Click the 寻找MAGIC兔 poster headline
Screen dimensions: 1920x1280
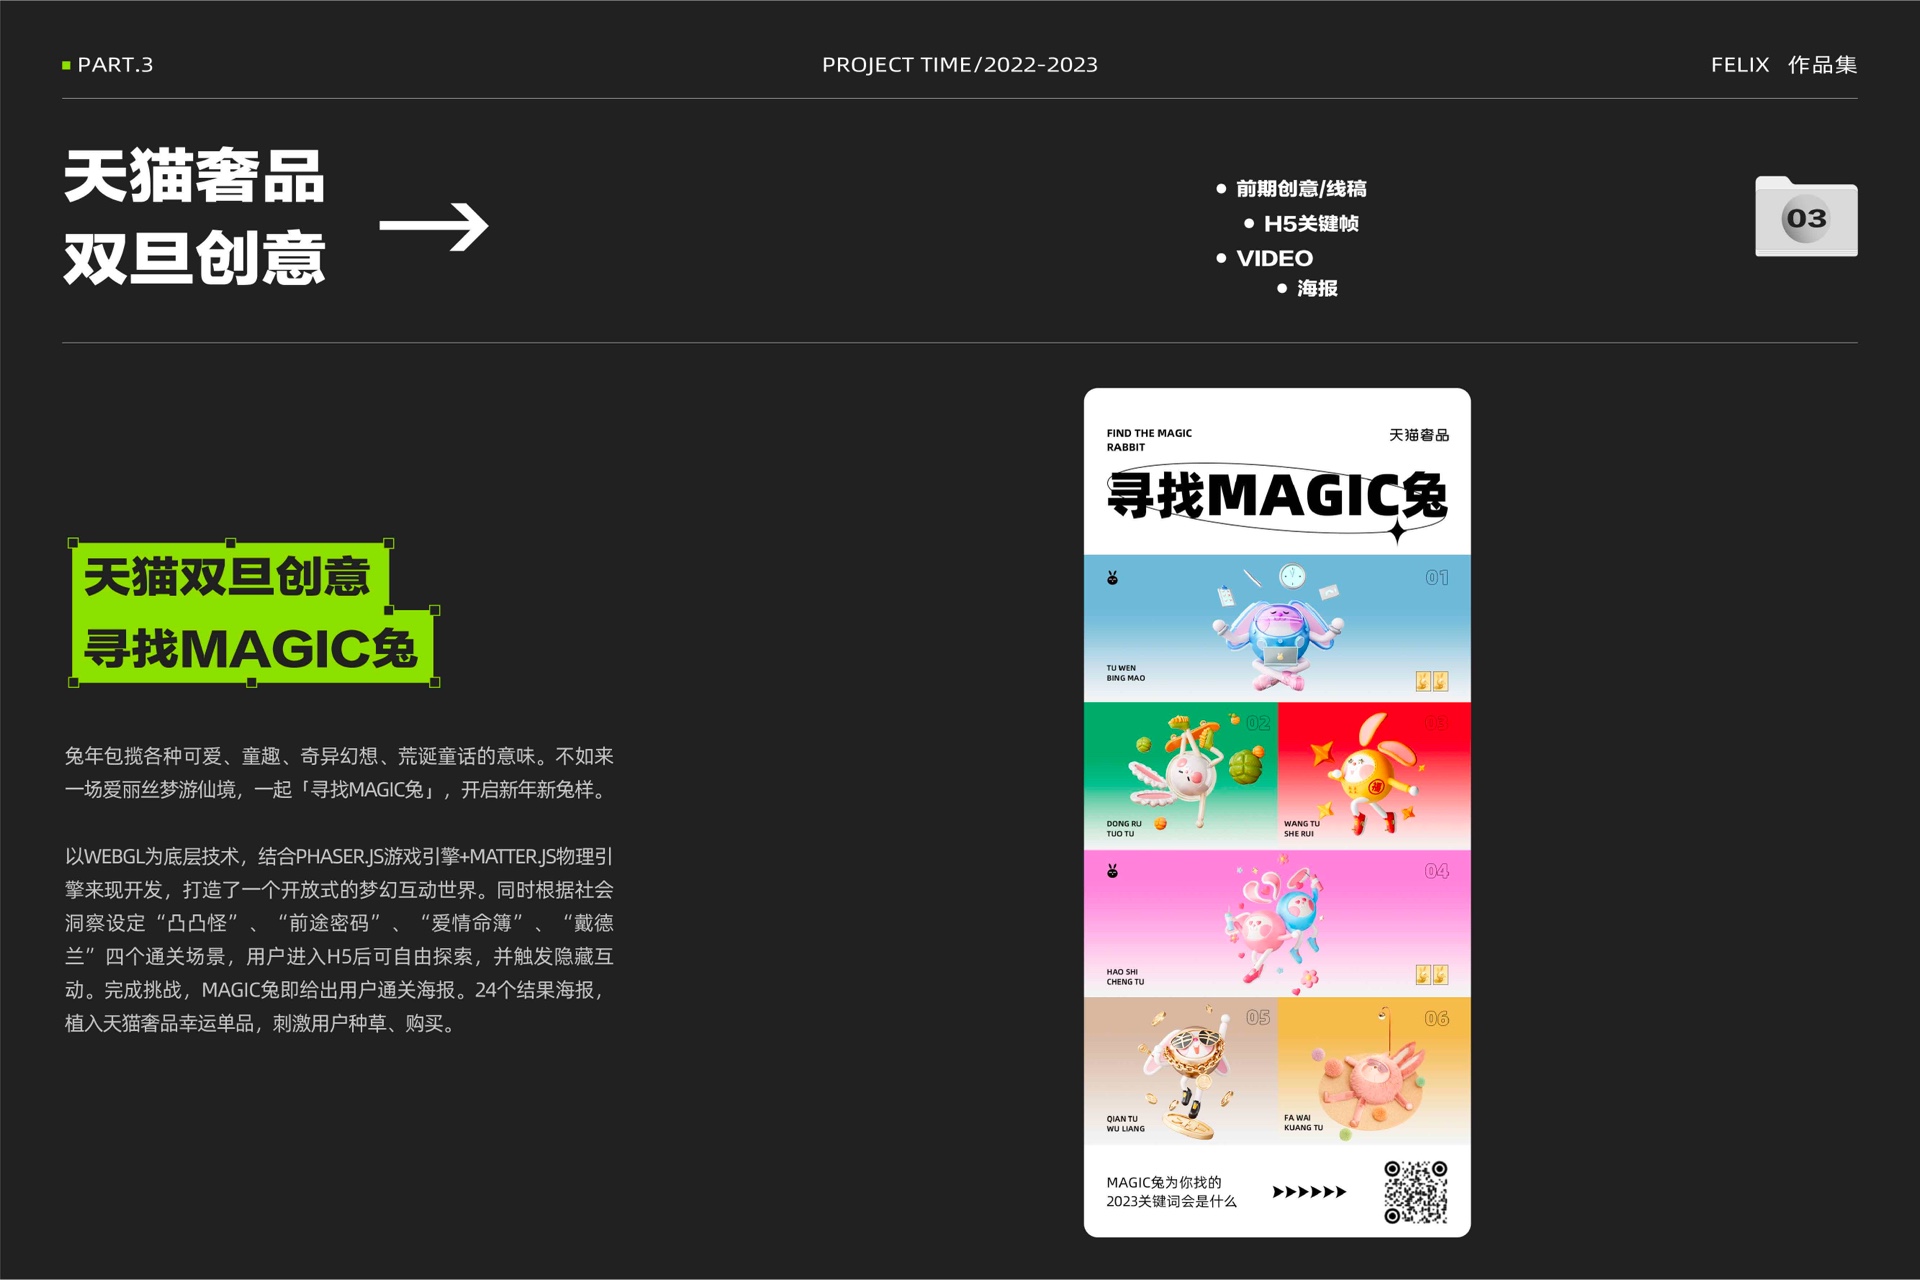point(1277,497)
